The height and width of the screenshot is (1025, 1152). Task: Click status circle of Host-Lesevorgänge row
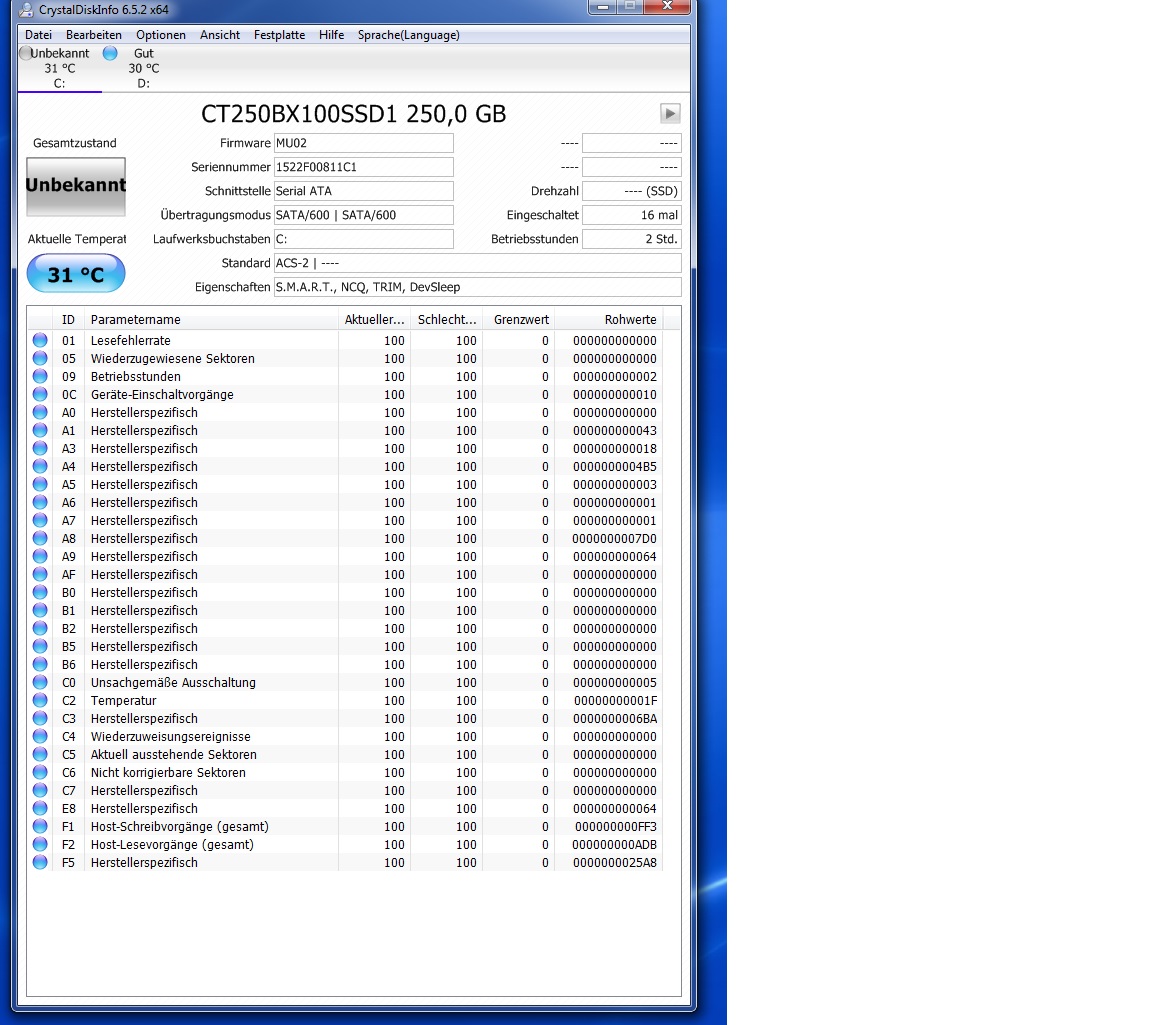40,844
